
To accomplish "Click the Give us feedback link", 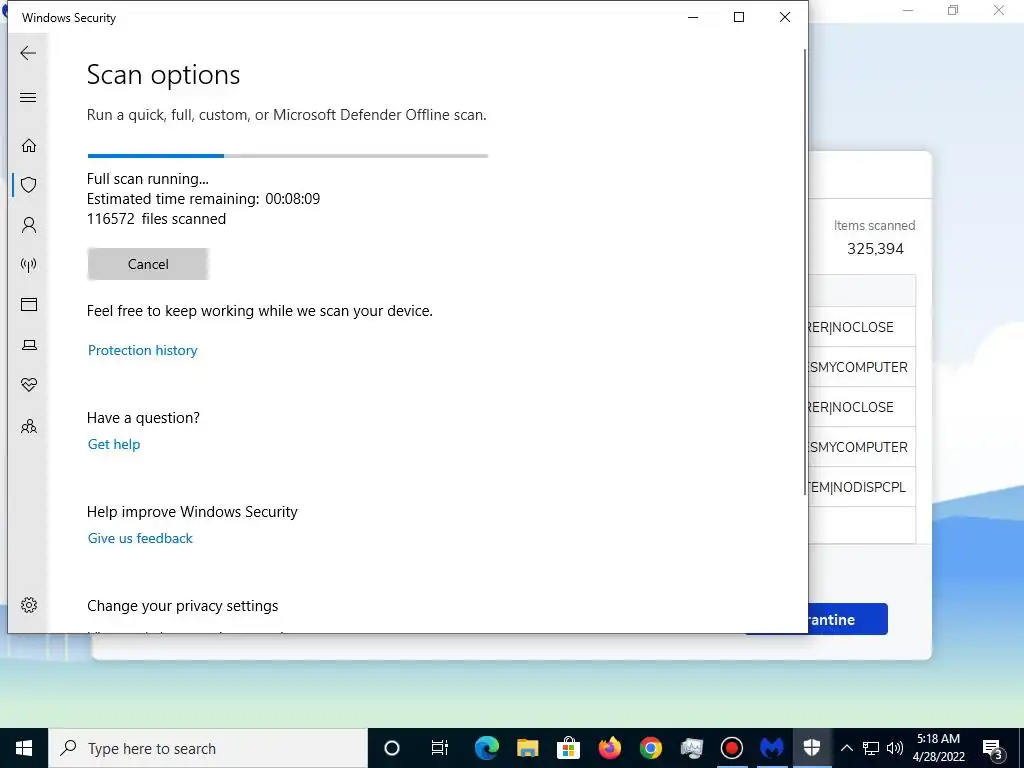I will point(140,538).
